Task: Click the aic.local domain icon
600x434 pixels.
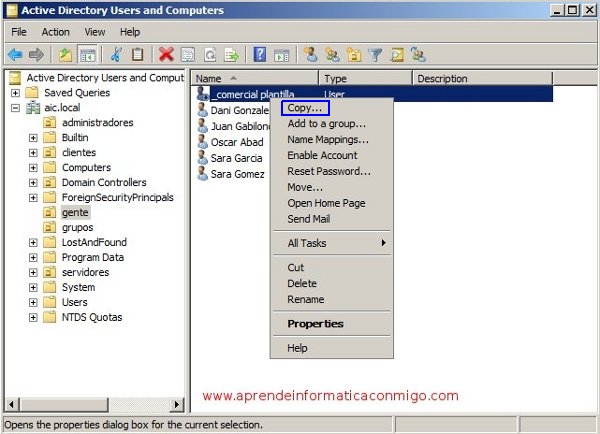Action: [33, 108]
